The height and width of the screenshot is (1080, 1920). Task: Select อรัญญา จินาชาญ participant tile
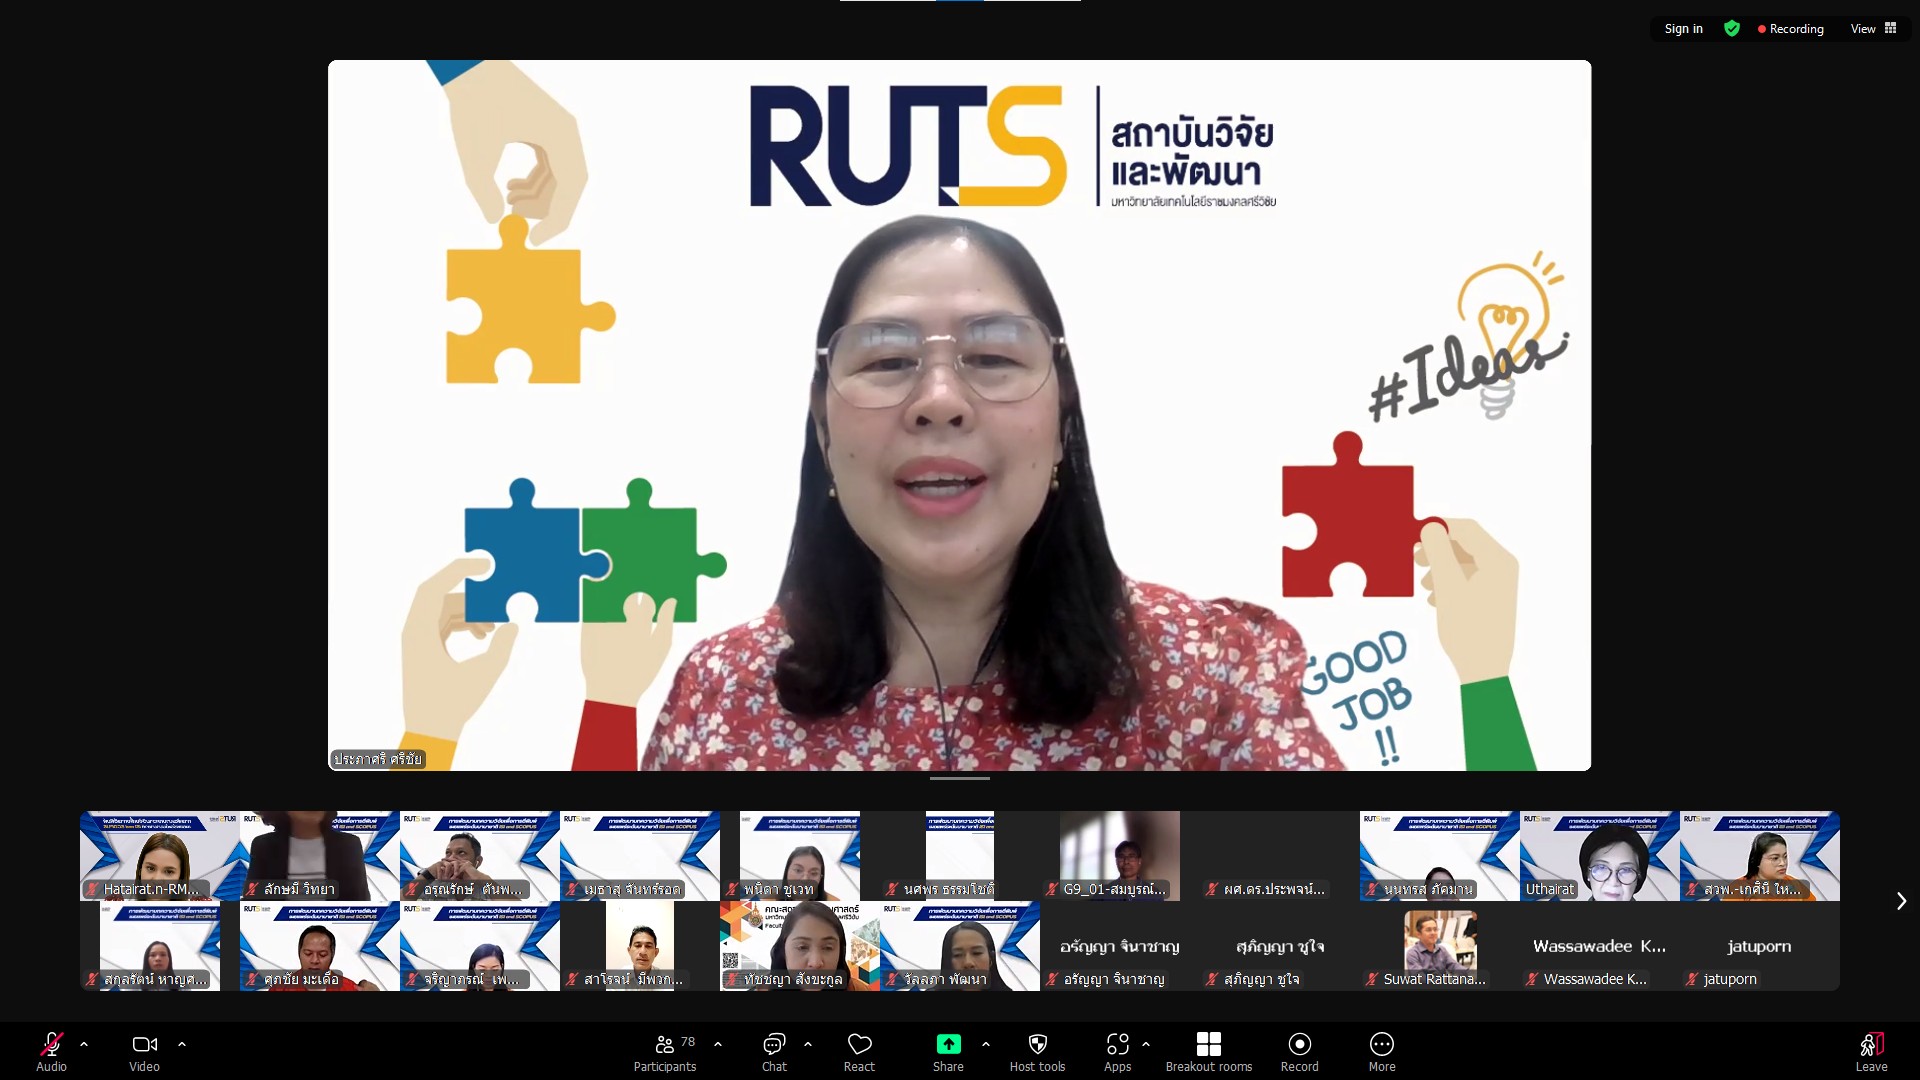pos(1120,946)
